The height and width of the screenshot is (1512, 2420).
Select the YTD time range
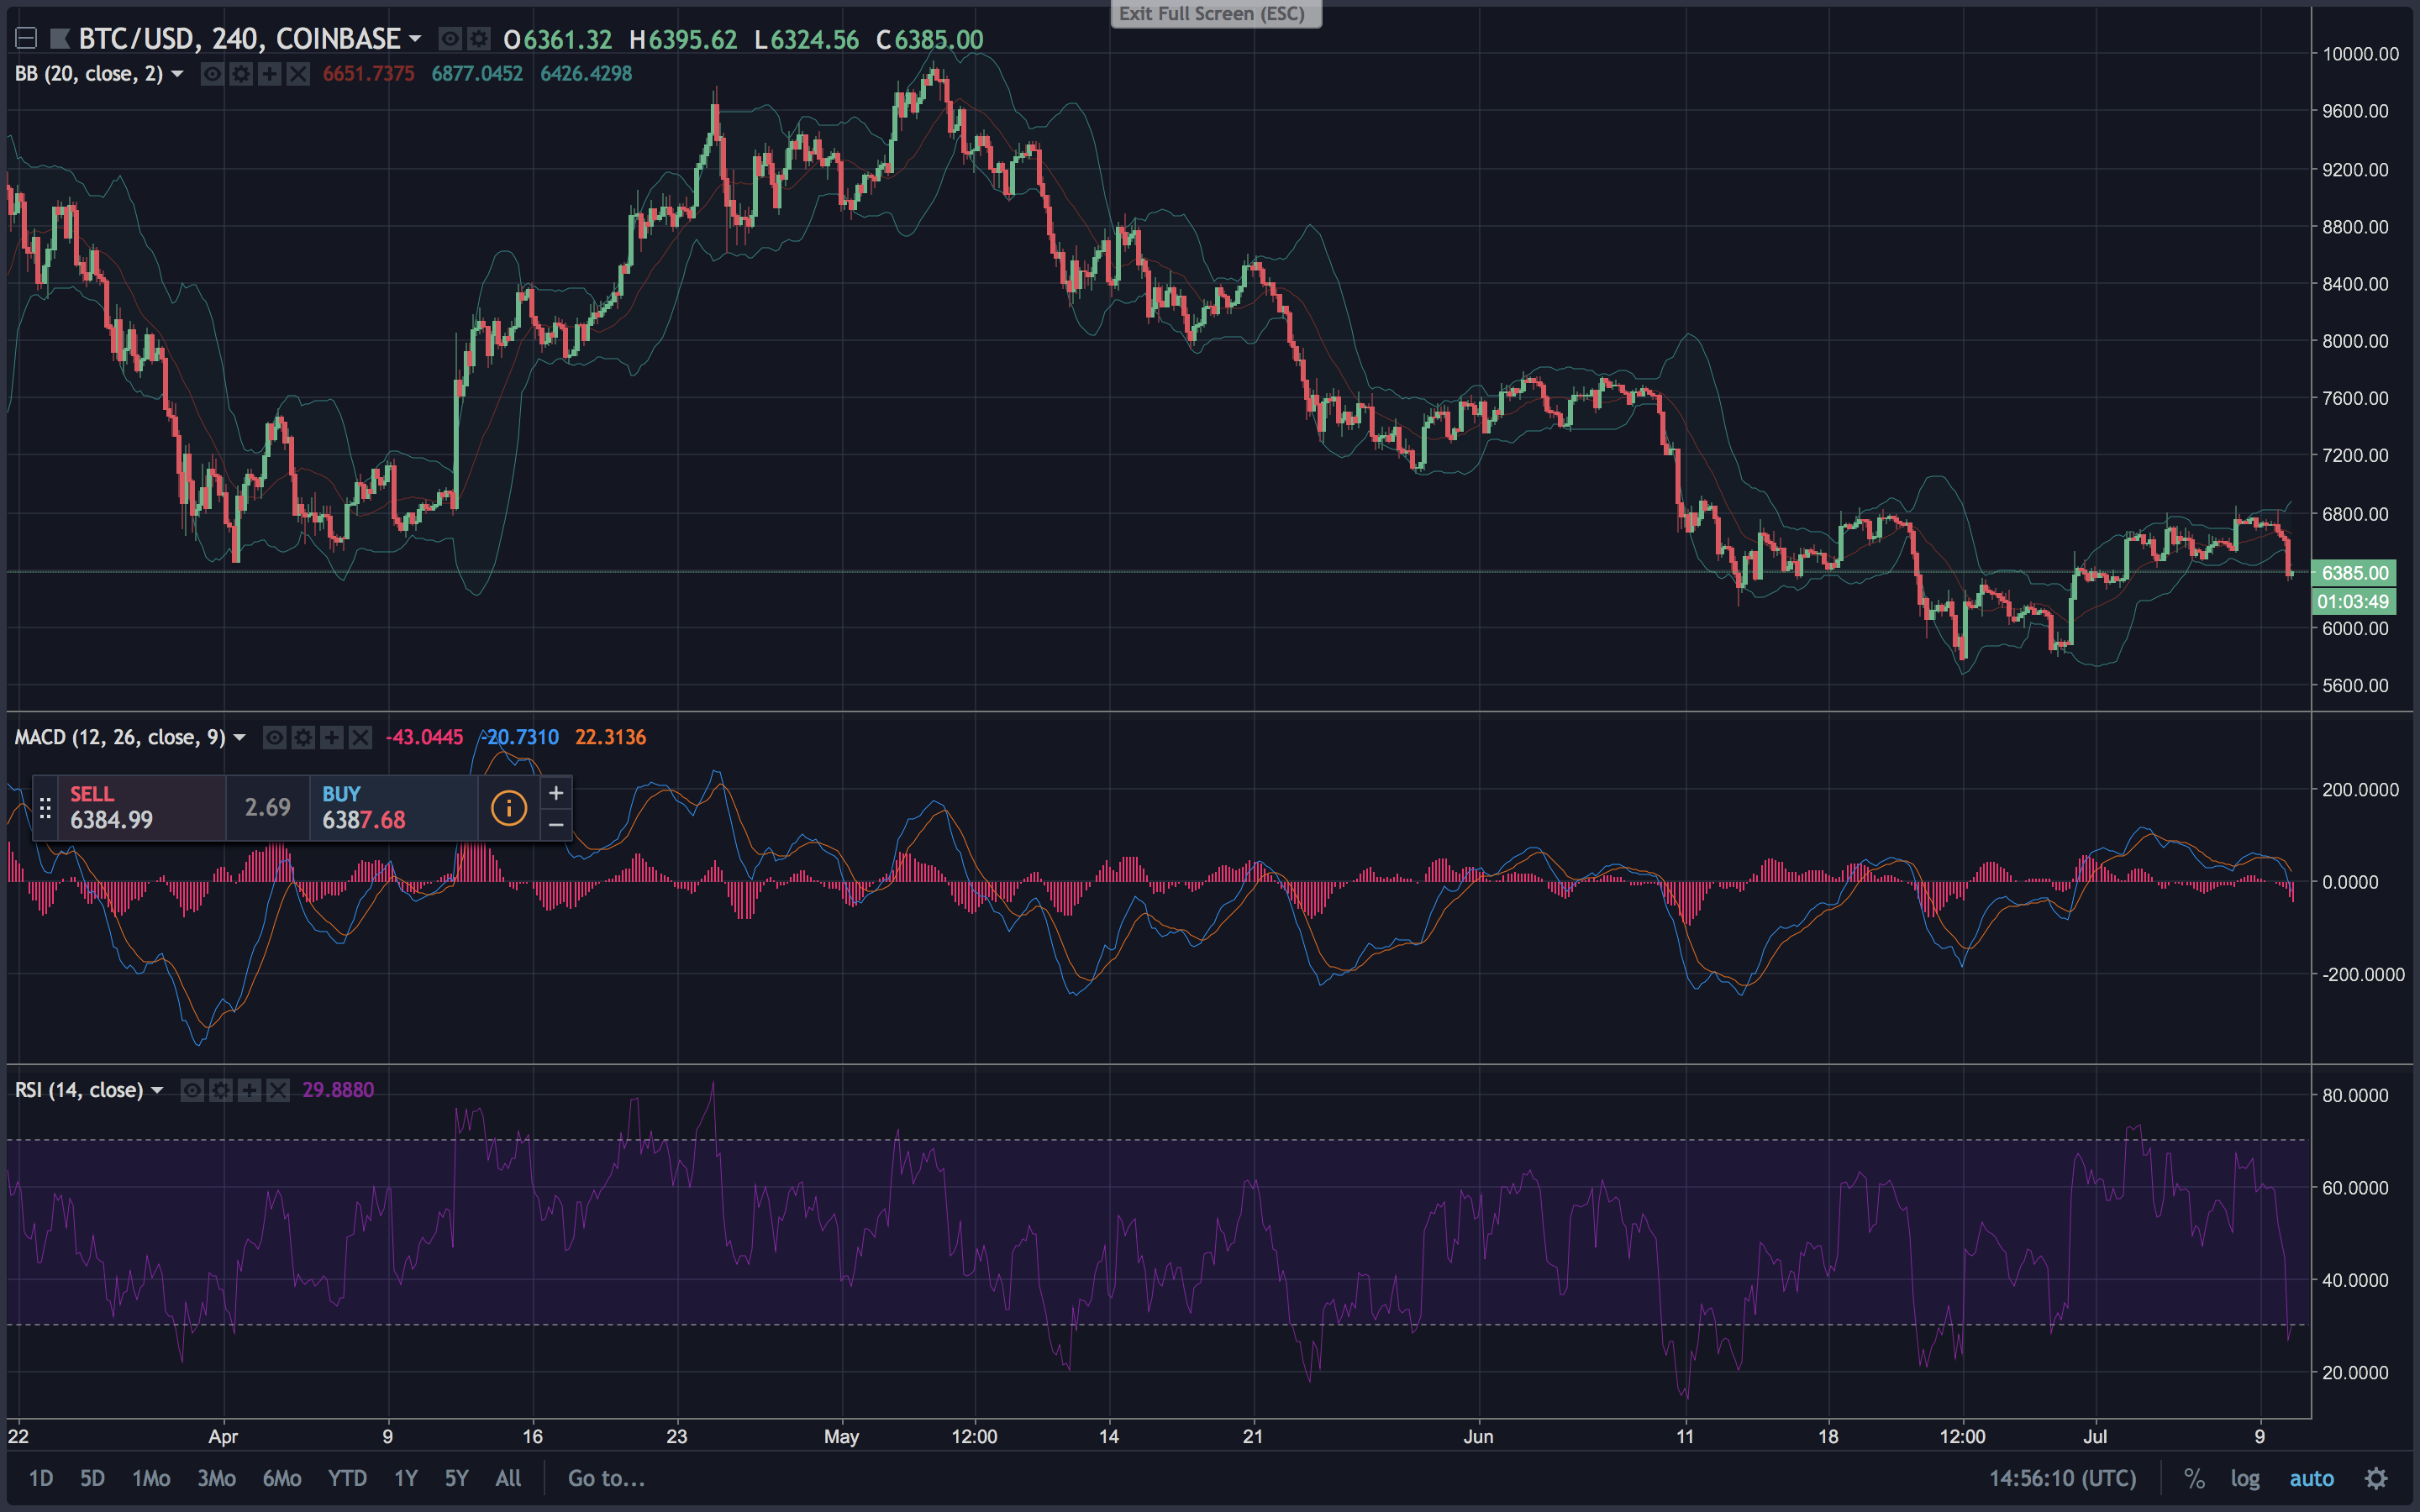pos(347,1478)
